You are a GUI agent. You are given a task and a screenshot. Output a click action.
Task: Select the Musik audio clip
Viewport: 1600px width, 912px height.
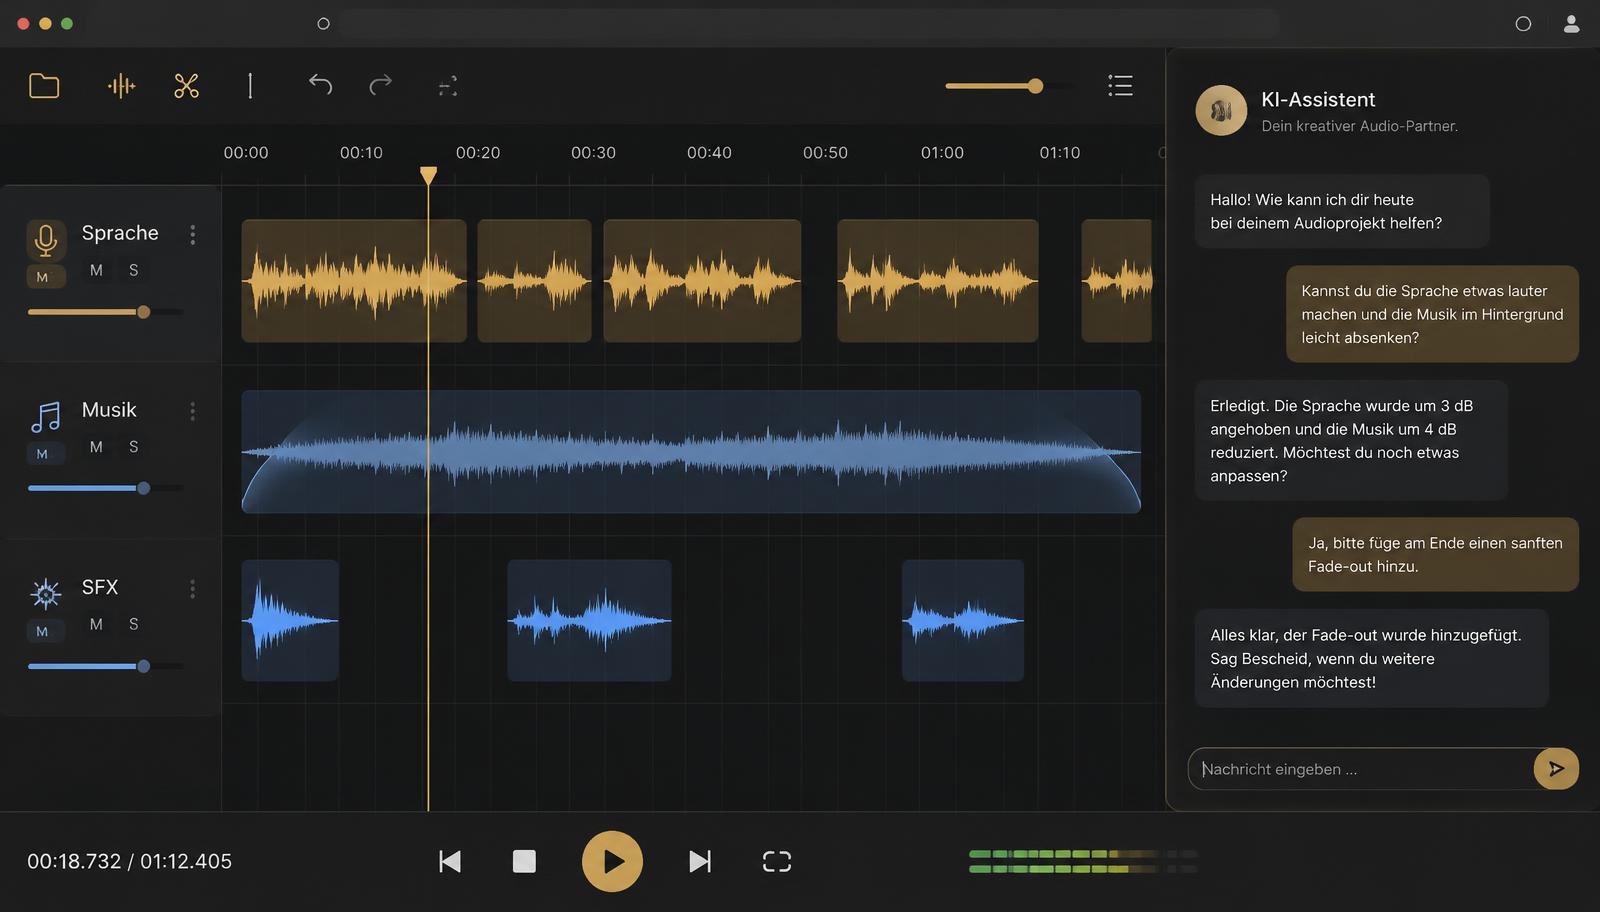[x=691, y=452]
